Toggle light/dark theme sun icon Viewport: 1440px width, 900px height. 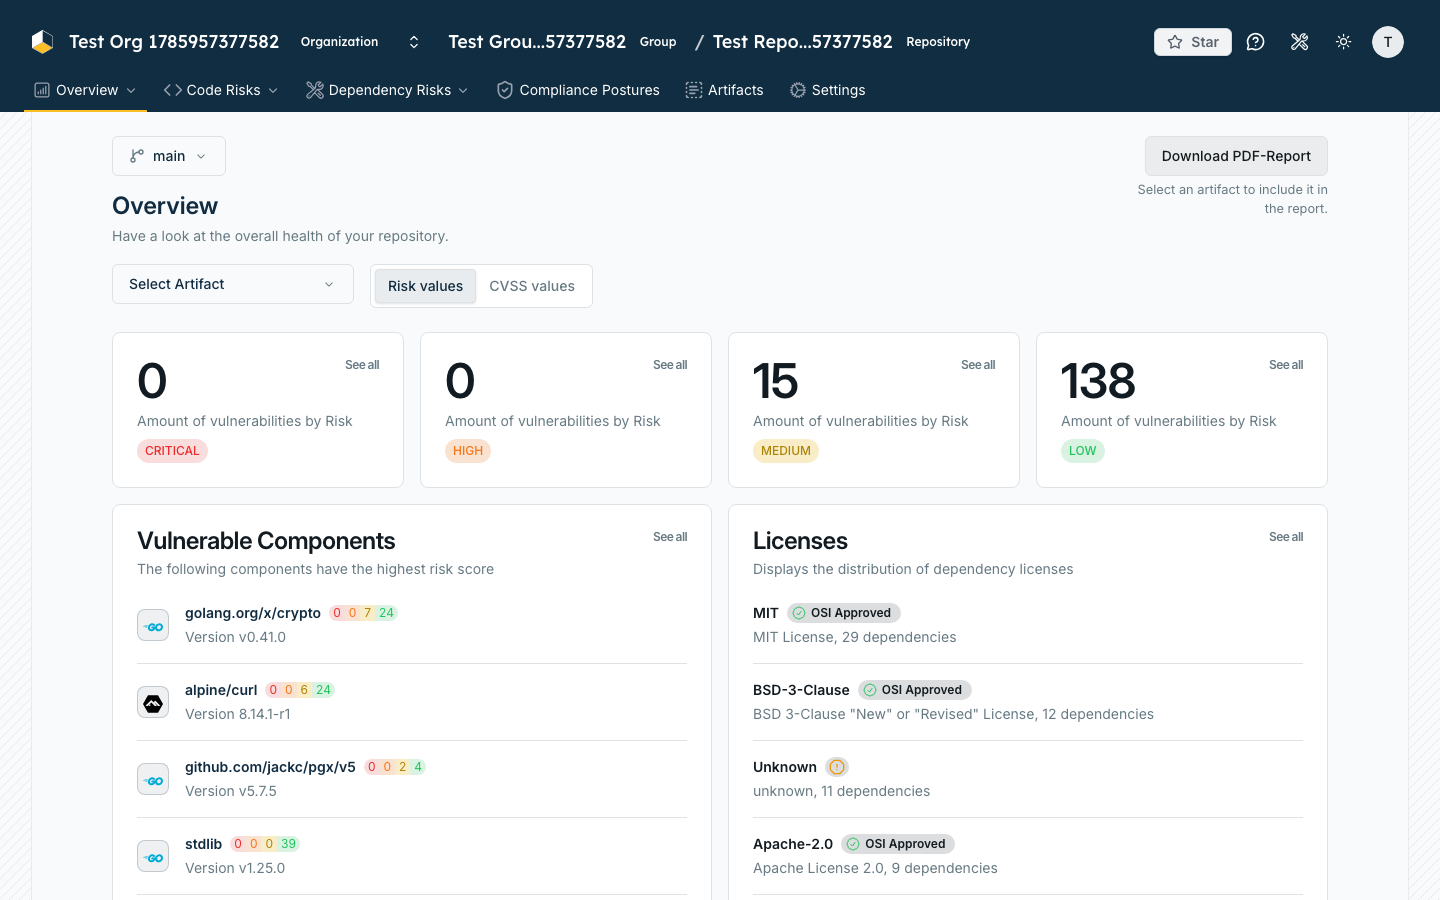(x=1344, y=42)
